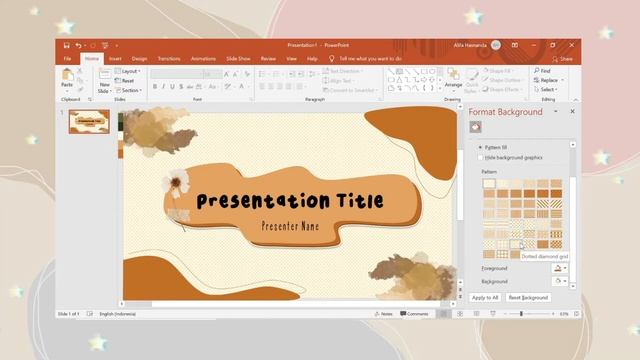Image resolution: width=640 pixels, height=360 pixels.
Task: Save the presentation from Quick Access Toolbar
Action: [x=67, y=45]
